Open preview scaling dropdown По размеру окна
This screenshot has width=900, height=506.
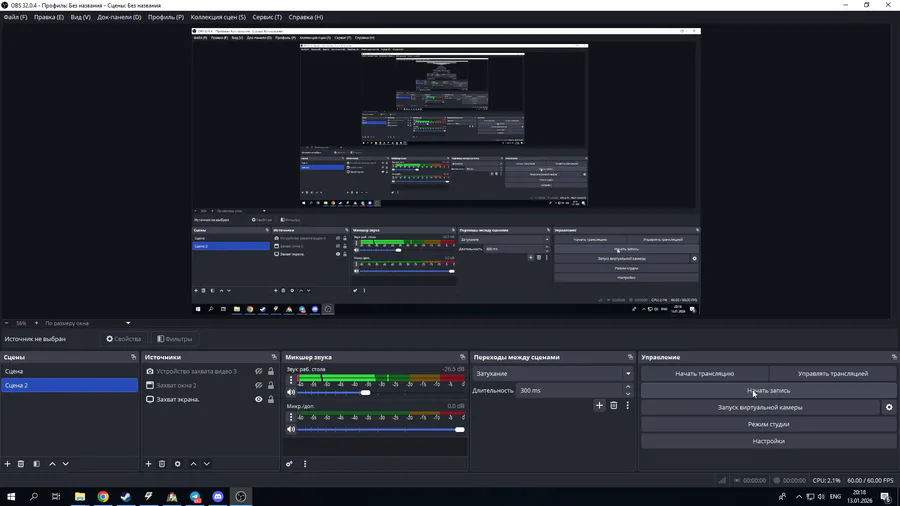pyautogui.click(x=88, y=323)
